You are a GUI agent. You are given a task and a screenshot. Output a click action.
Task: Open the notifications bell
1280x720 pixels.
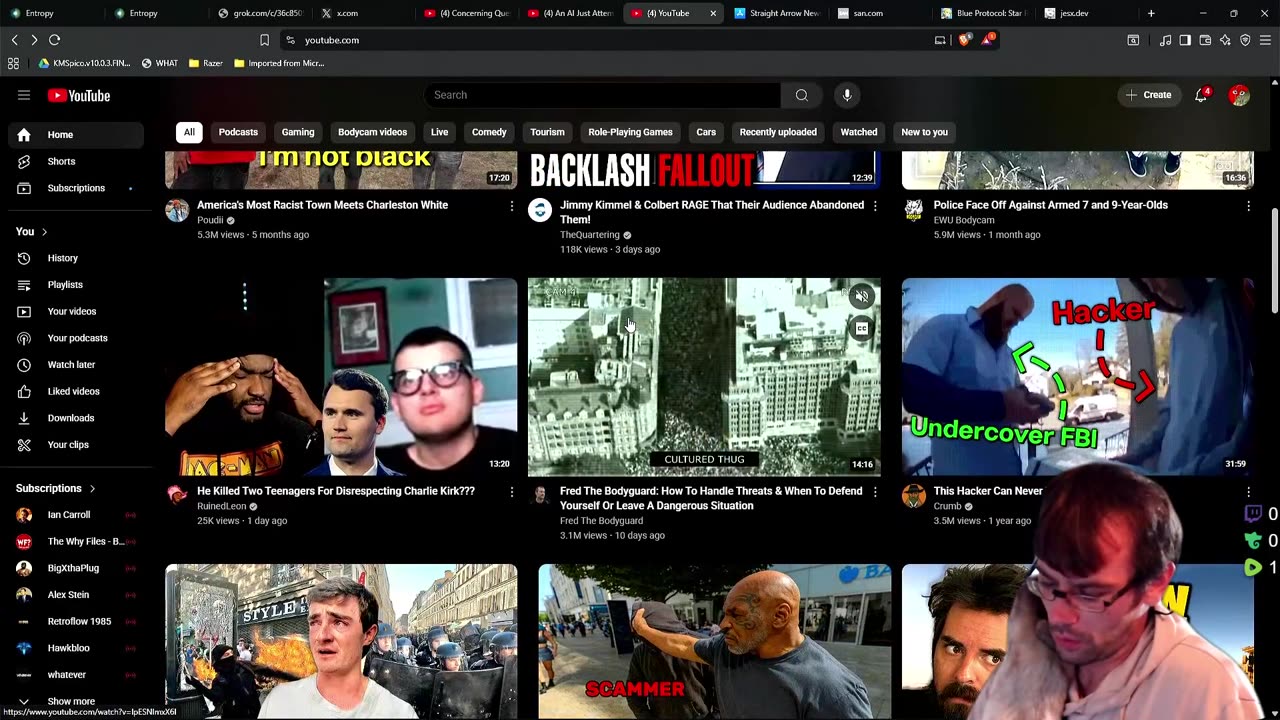coord(1201,95)
